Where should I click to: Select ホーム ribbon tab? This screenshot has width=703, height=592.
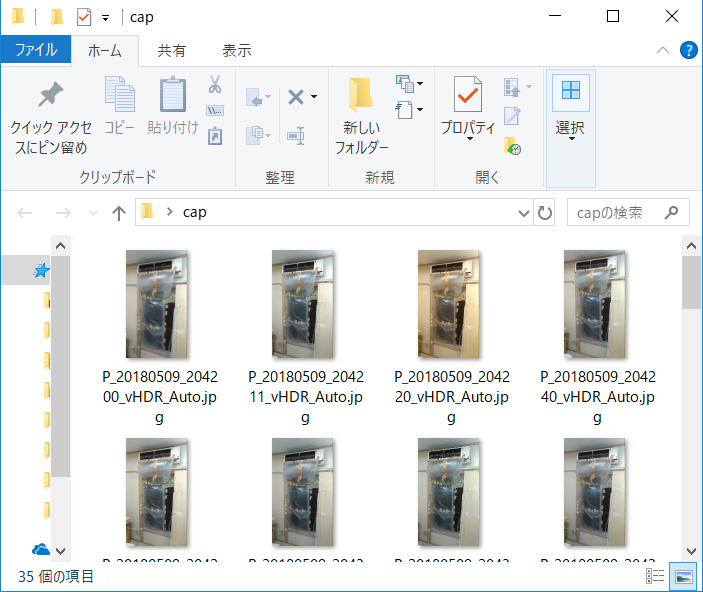coord(105,51)
